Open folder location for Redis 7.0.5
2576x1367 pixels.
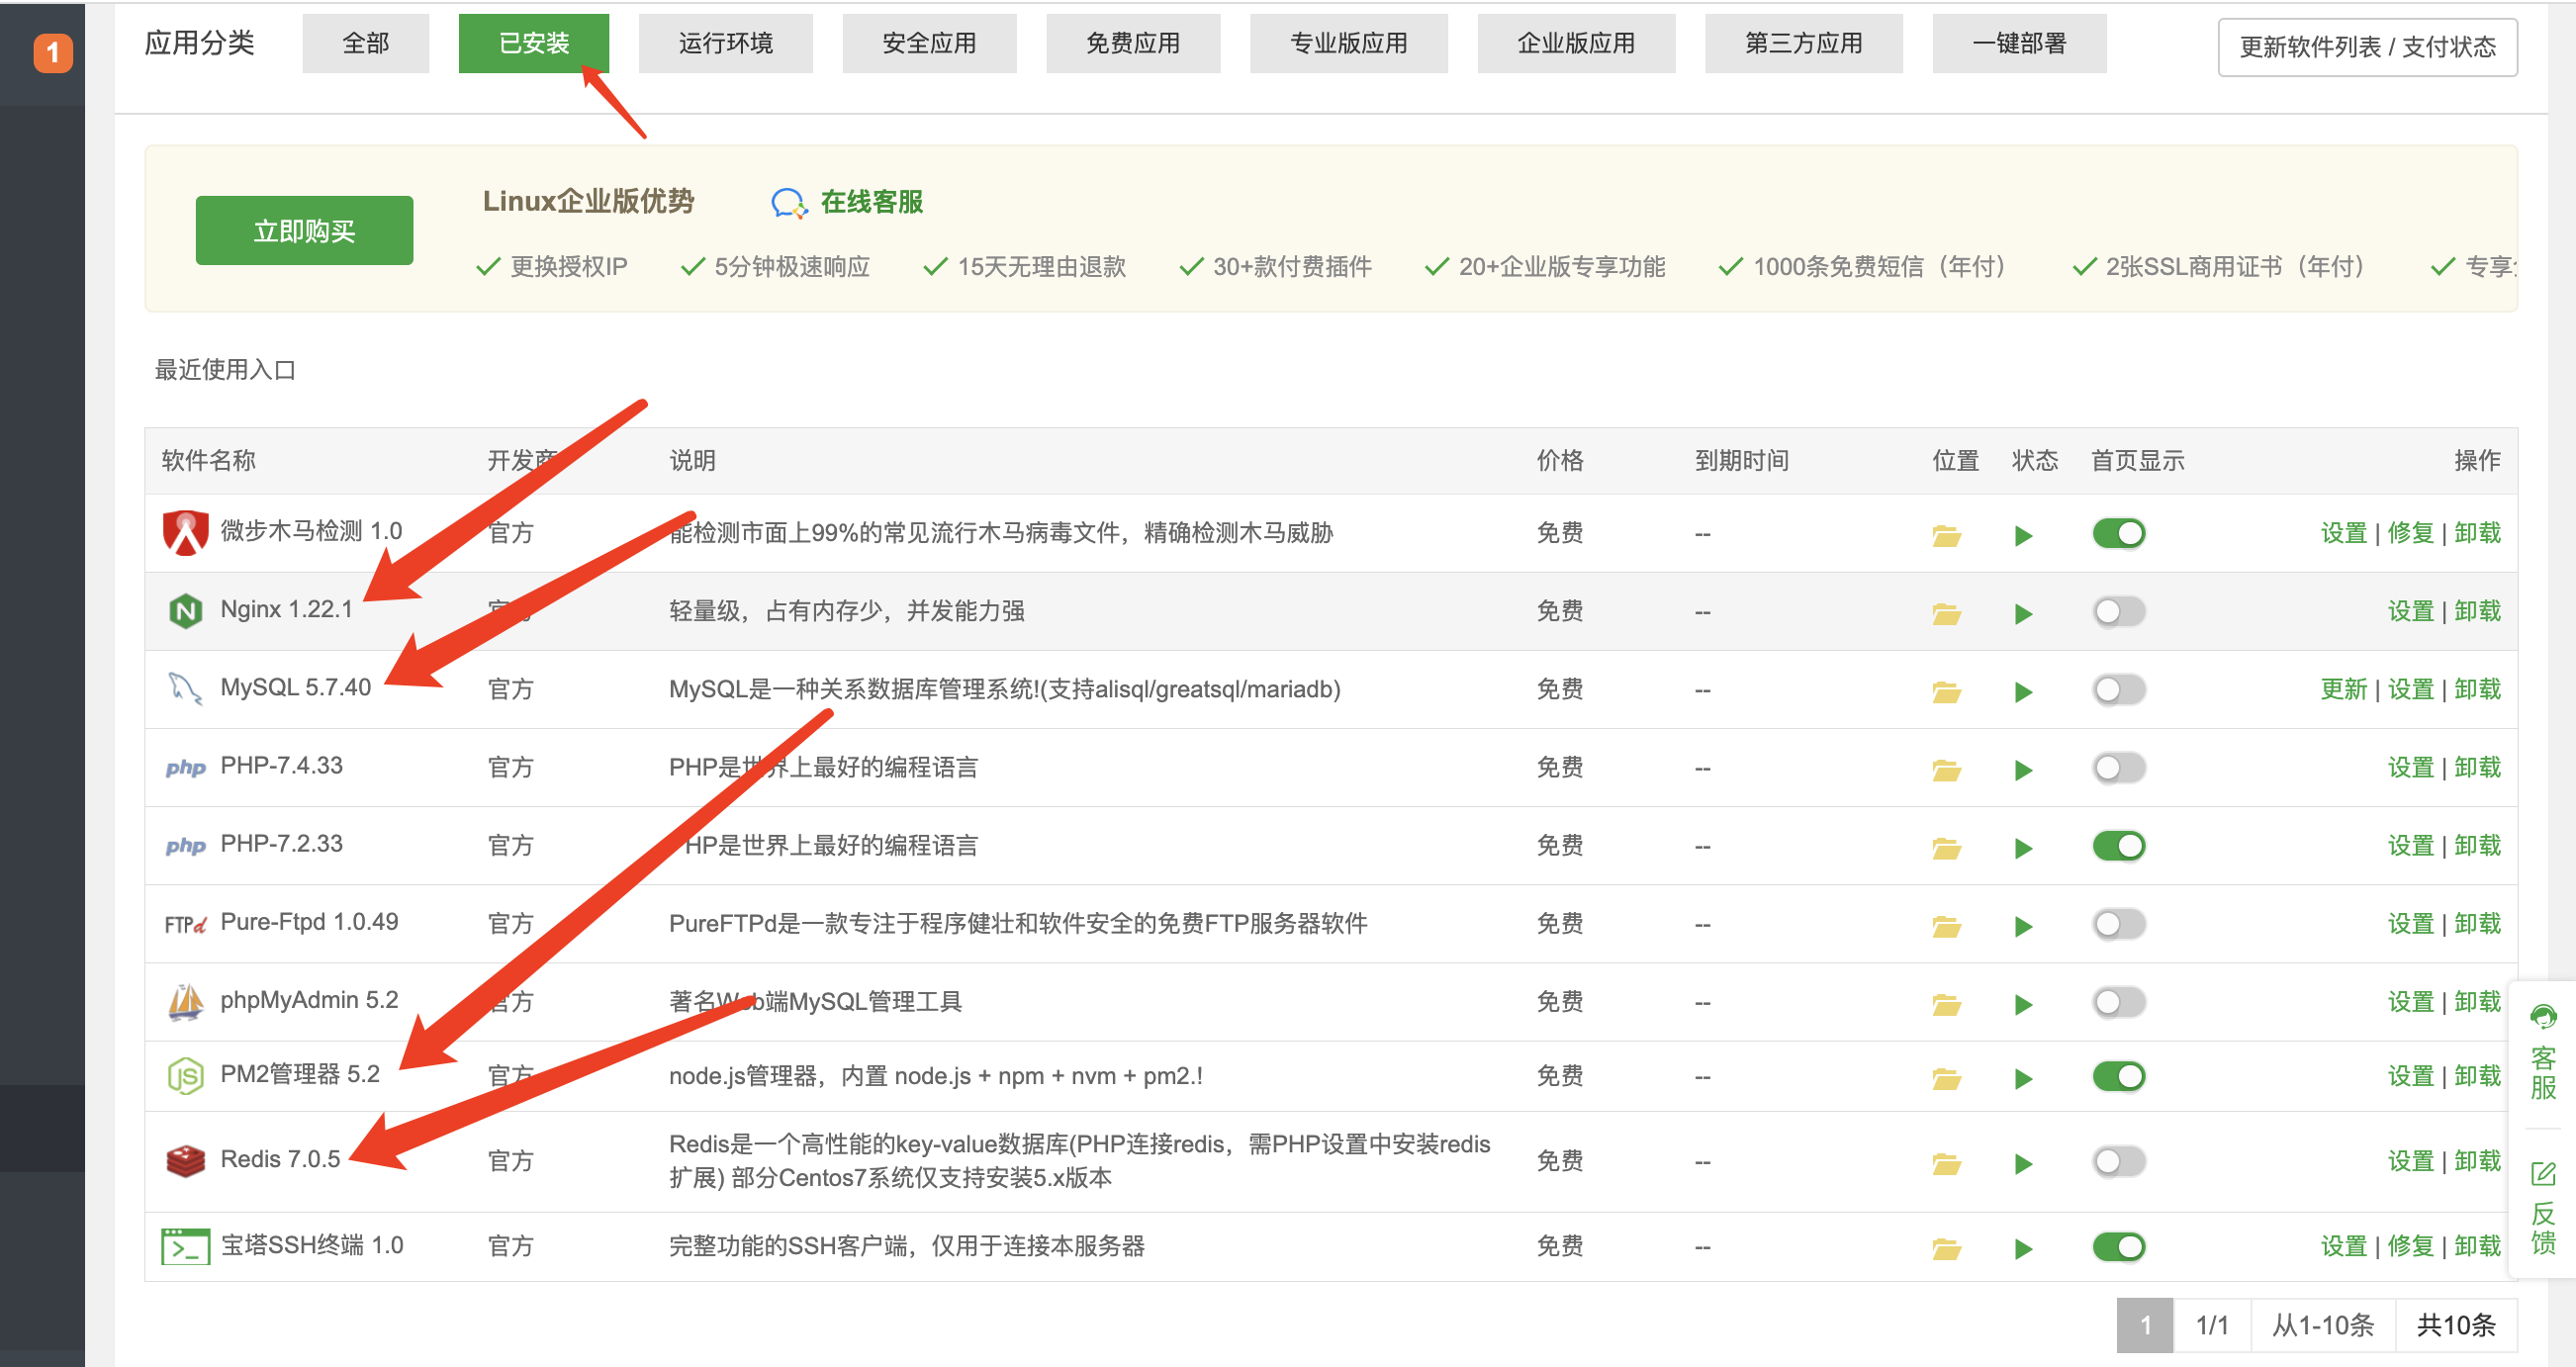[1946, 1162]
